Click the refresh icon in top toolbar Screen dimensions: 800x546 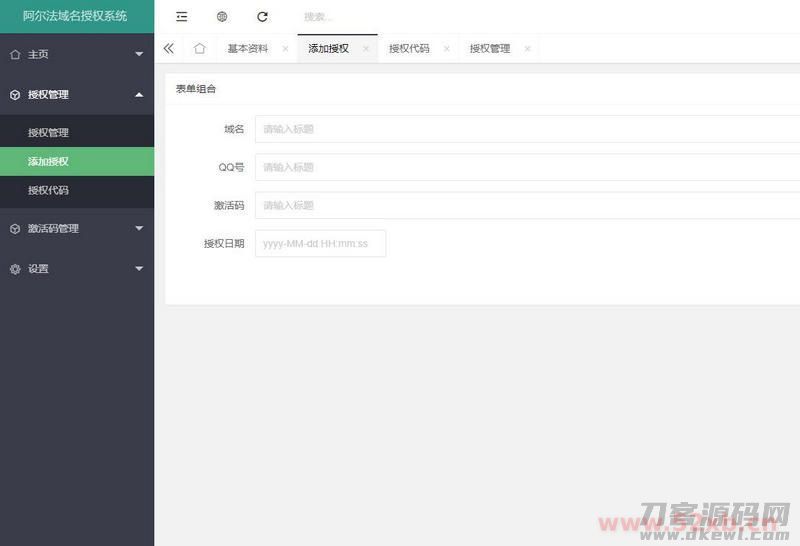point(262,17)
